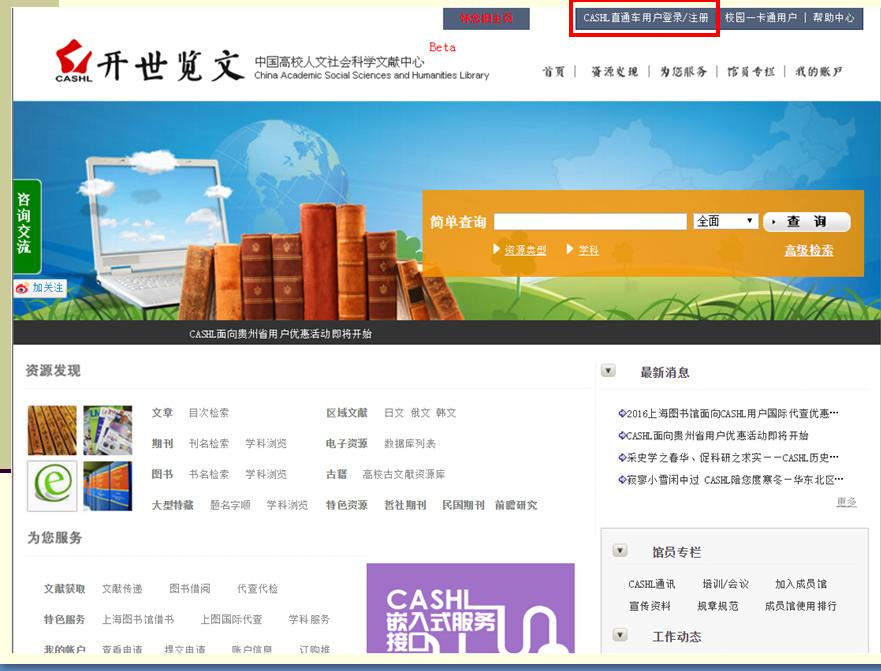Click the Weibo 加关注 follow button
Screen dimensions: 881x671
point(40,288)
